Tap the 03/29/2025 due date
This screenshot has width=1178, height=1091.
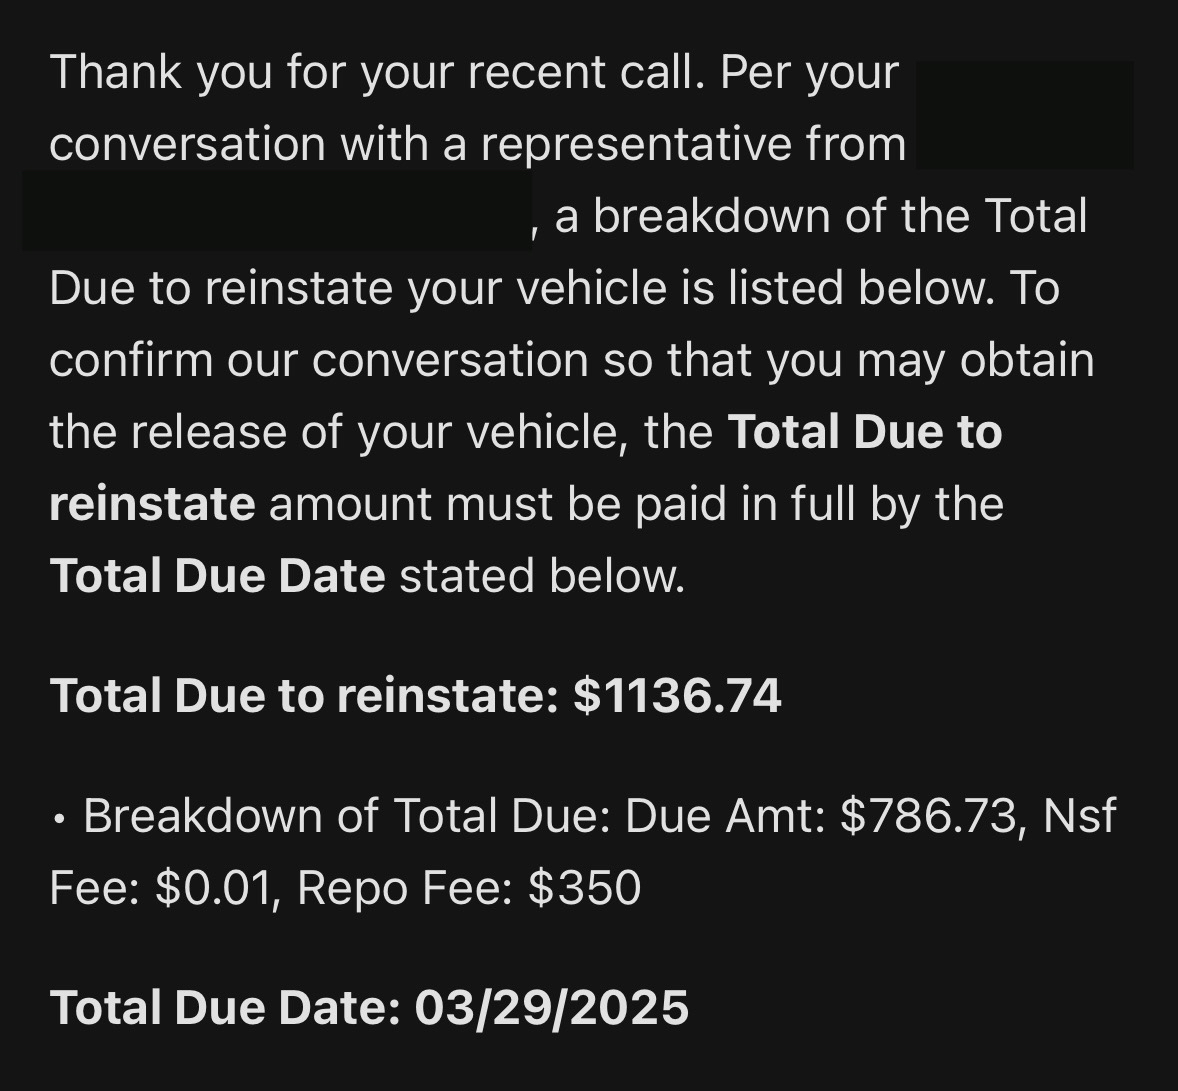coord(551,1007)
